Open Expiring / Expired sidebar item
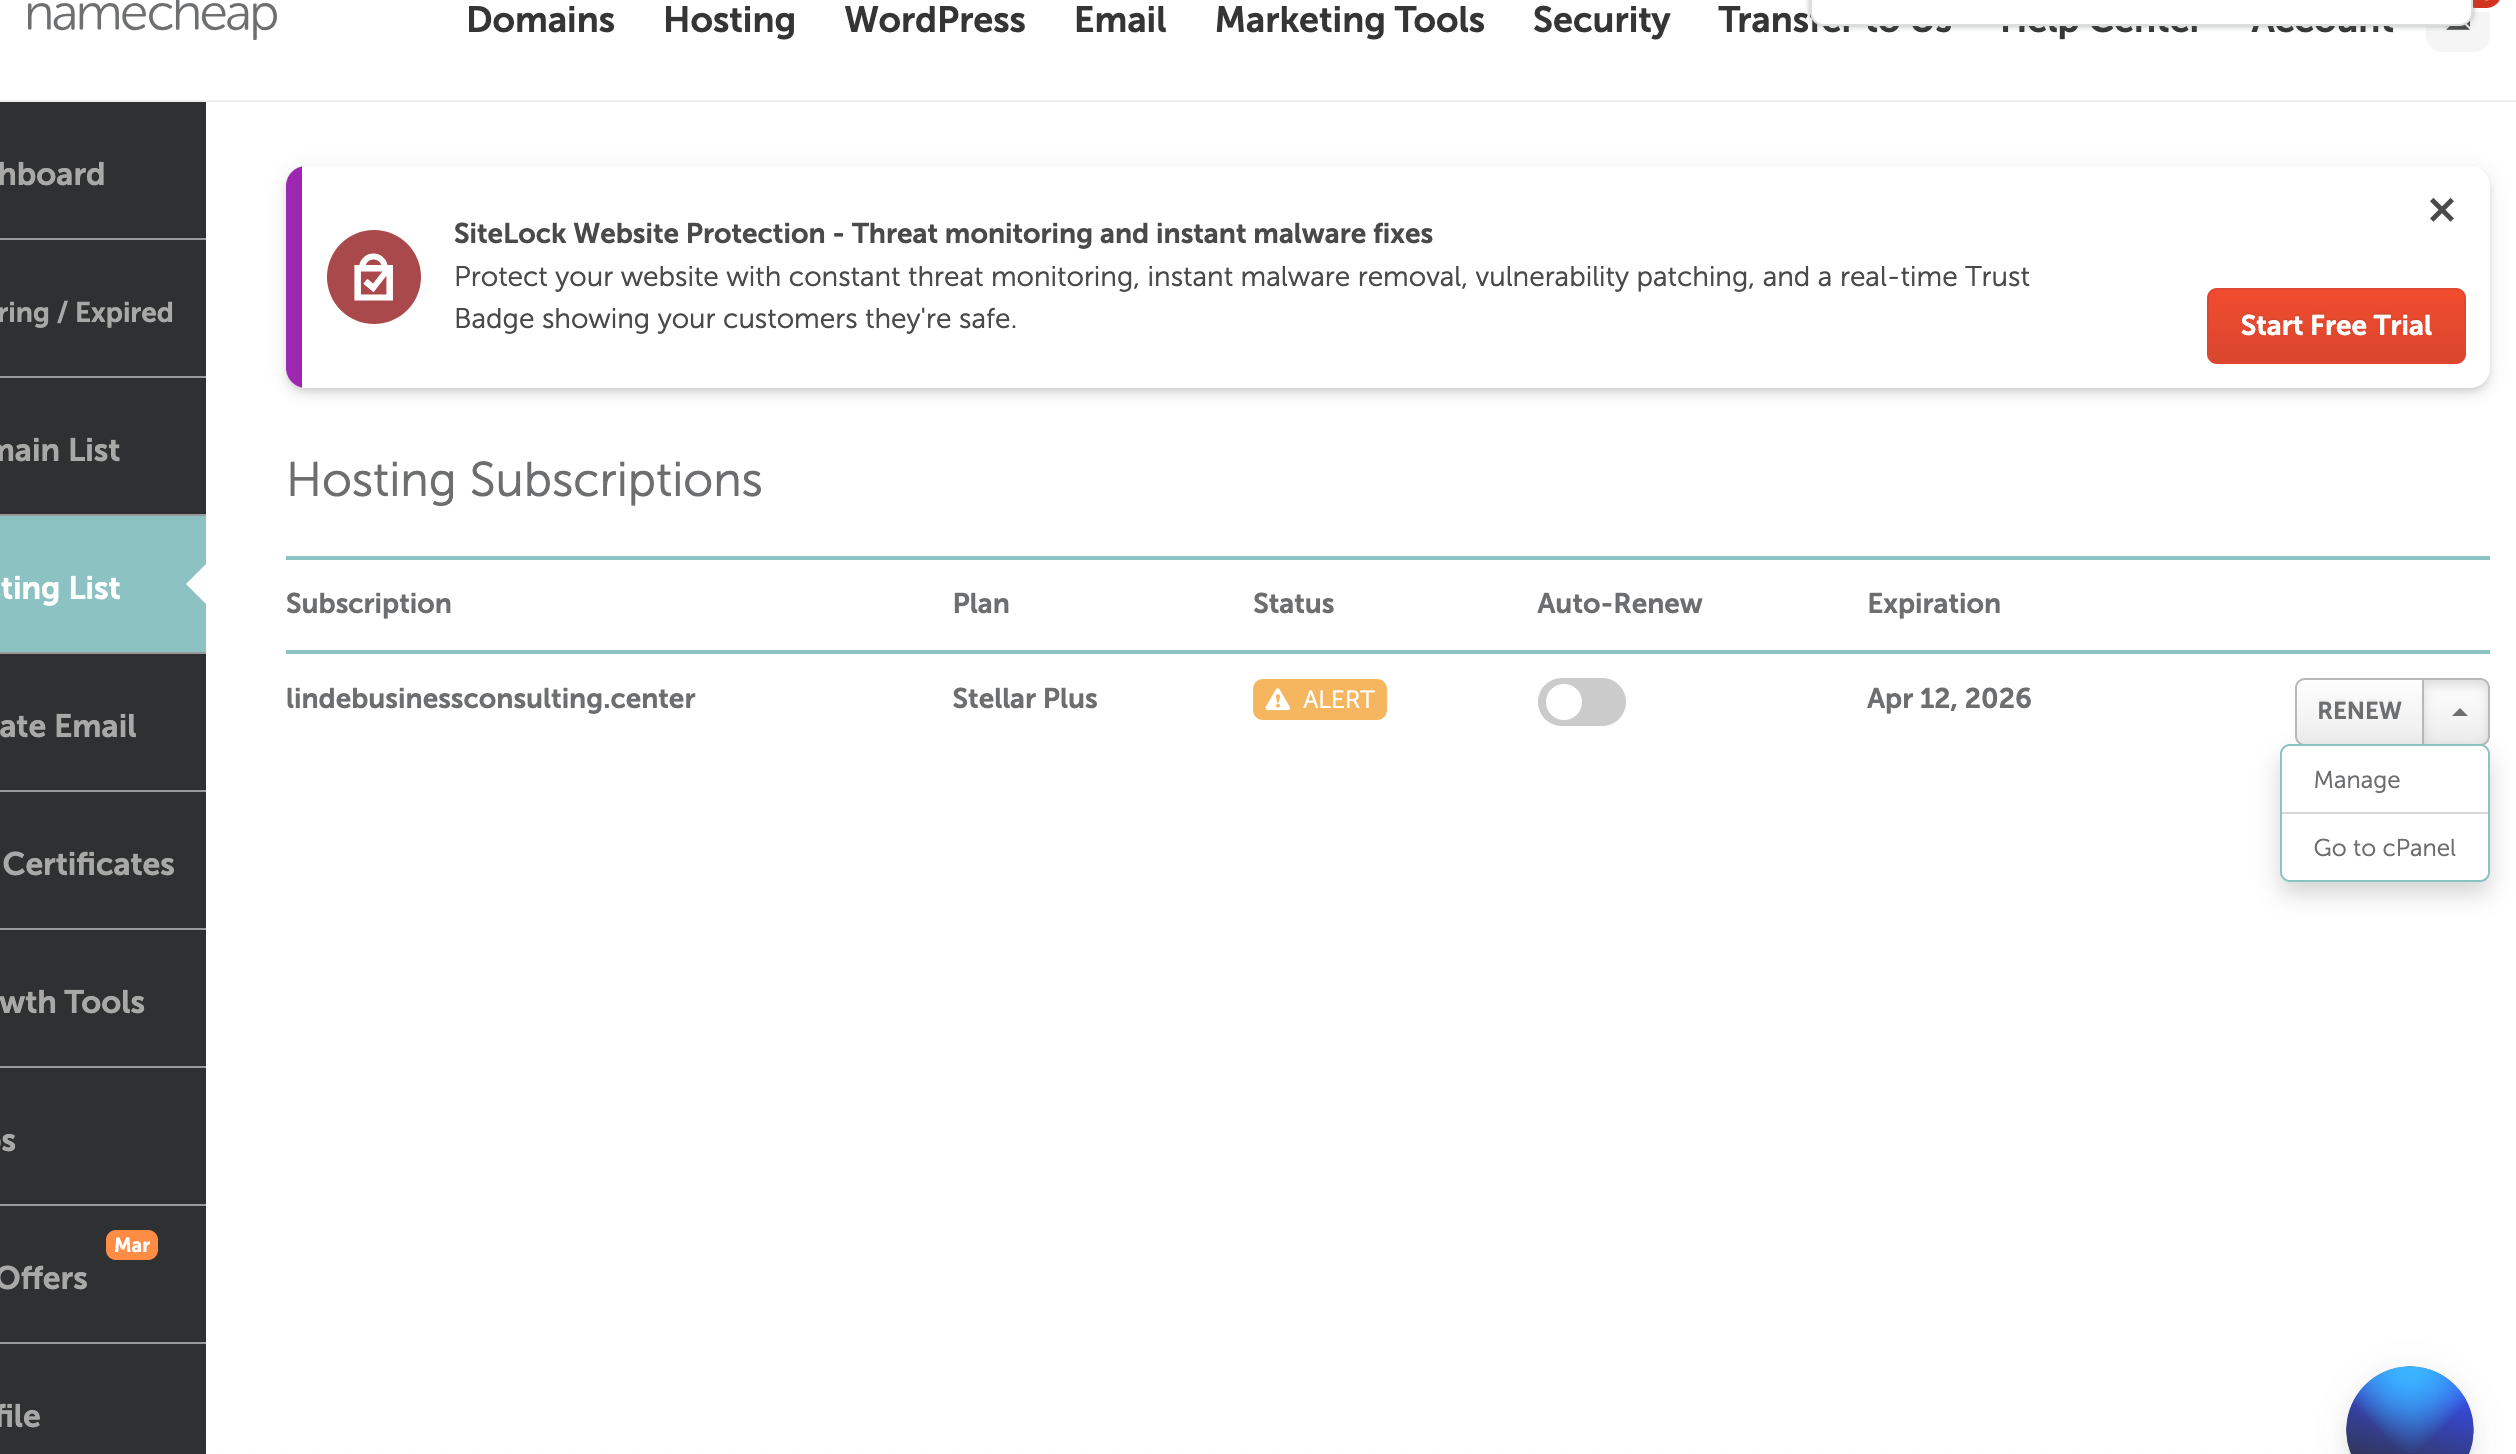The image size is (2516, 1454). point(103,309)
